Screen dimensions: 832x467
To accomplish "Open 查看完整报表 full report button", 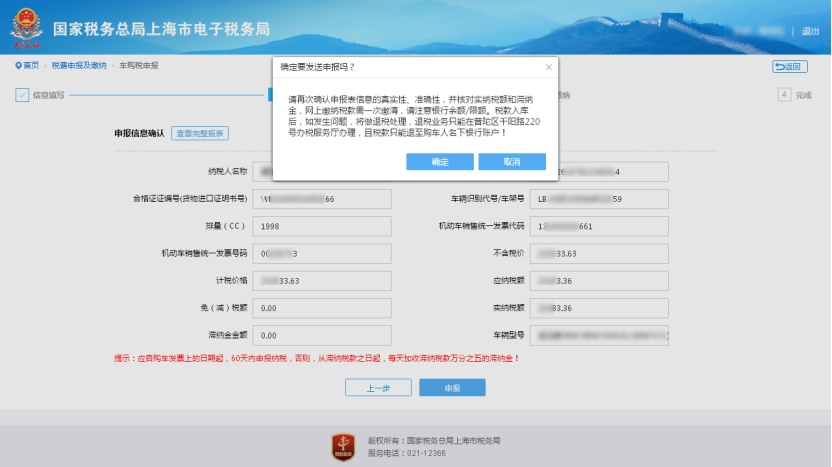I will pos(200,133).
